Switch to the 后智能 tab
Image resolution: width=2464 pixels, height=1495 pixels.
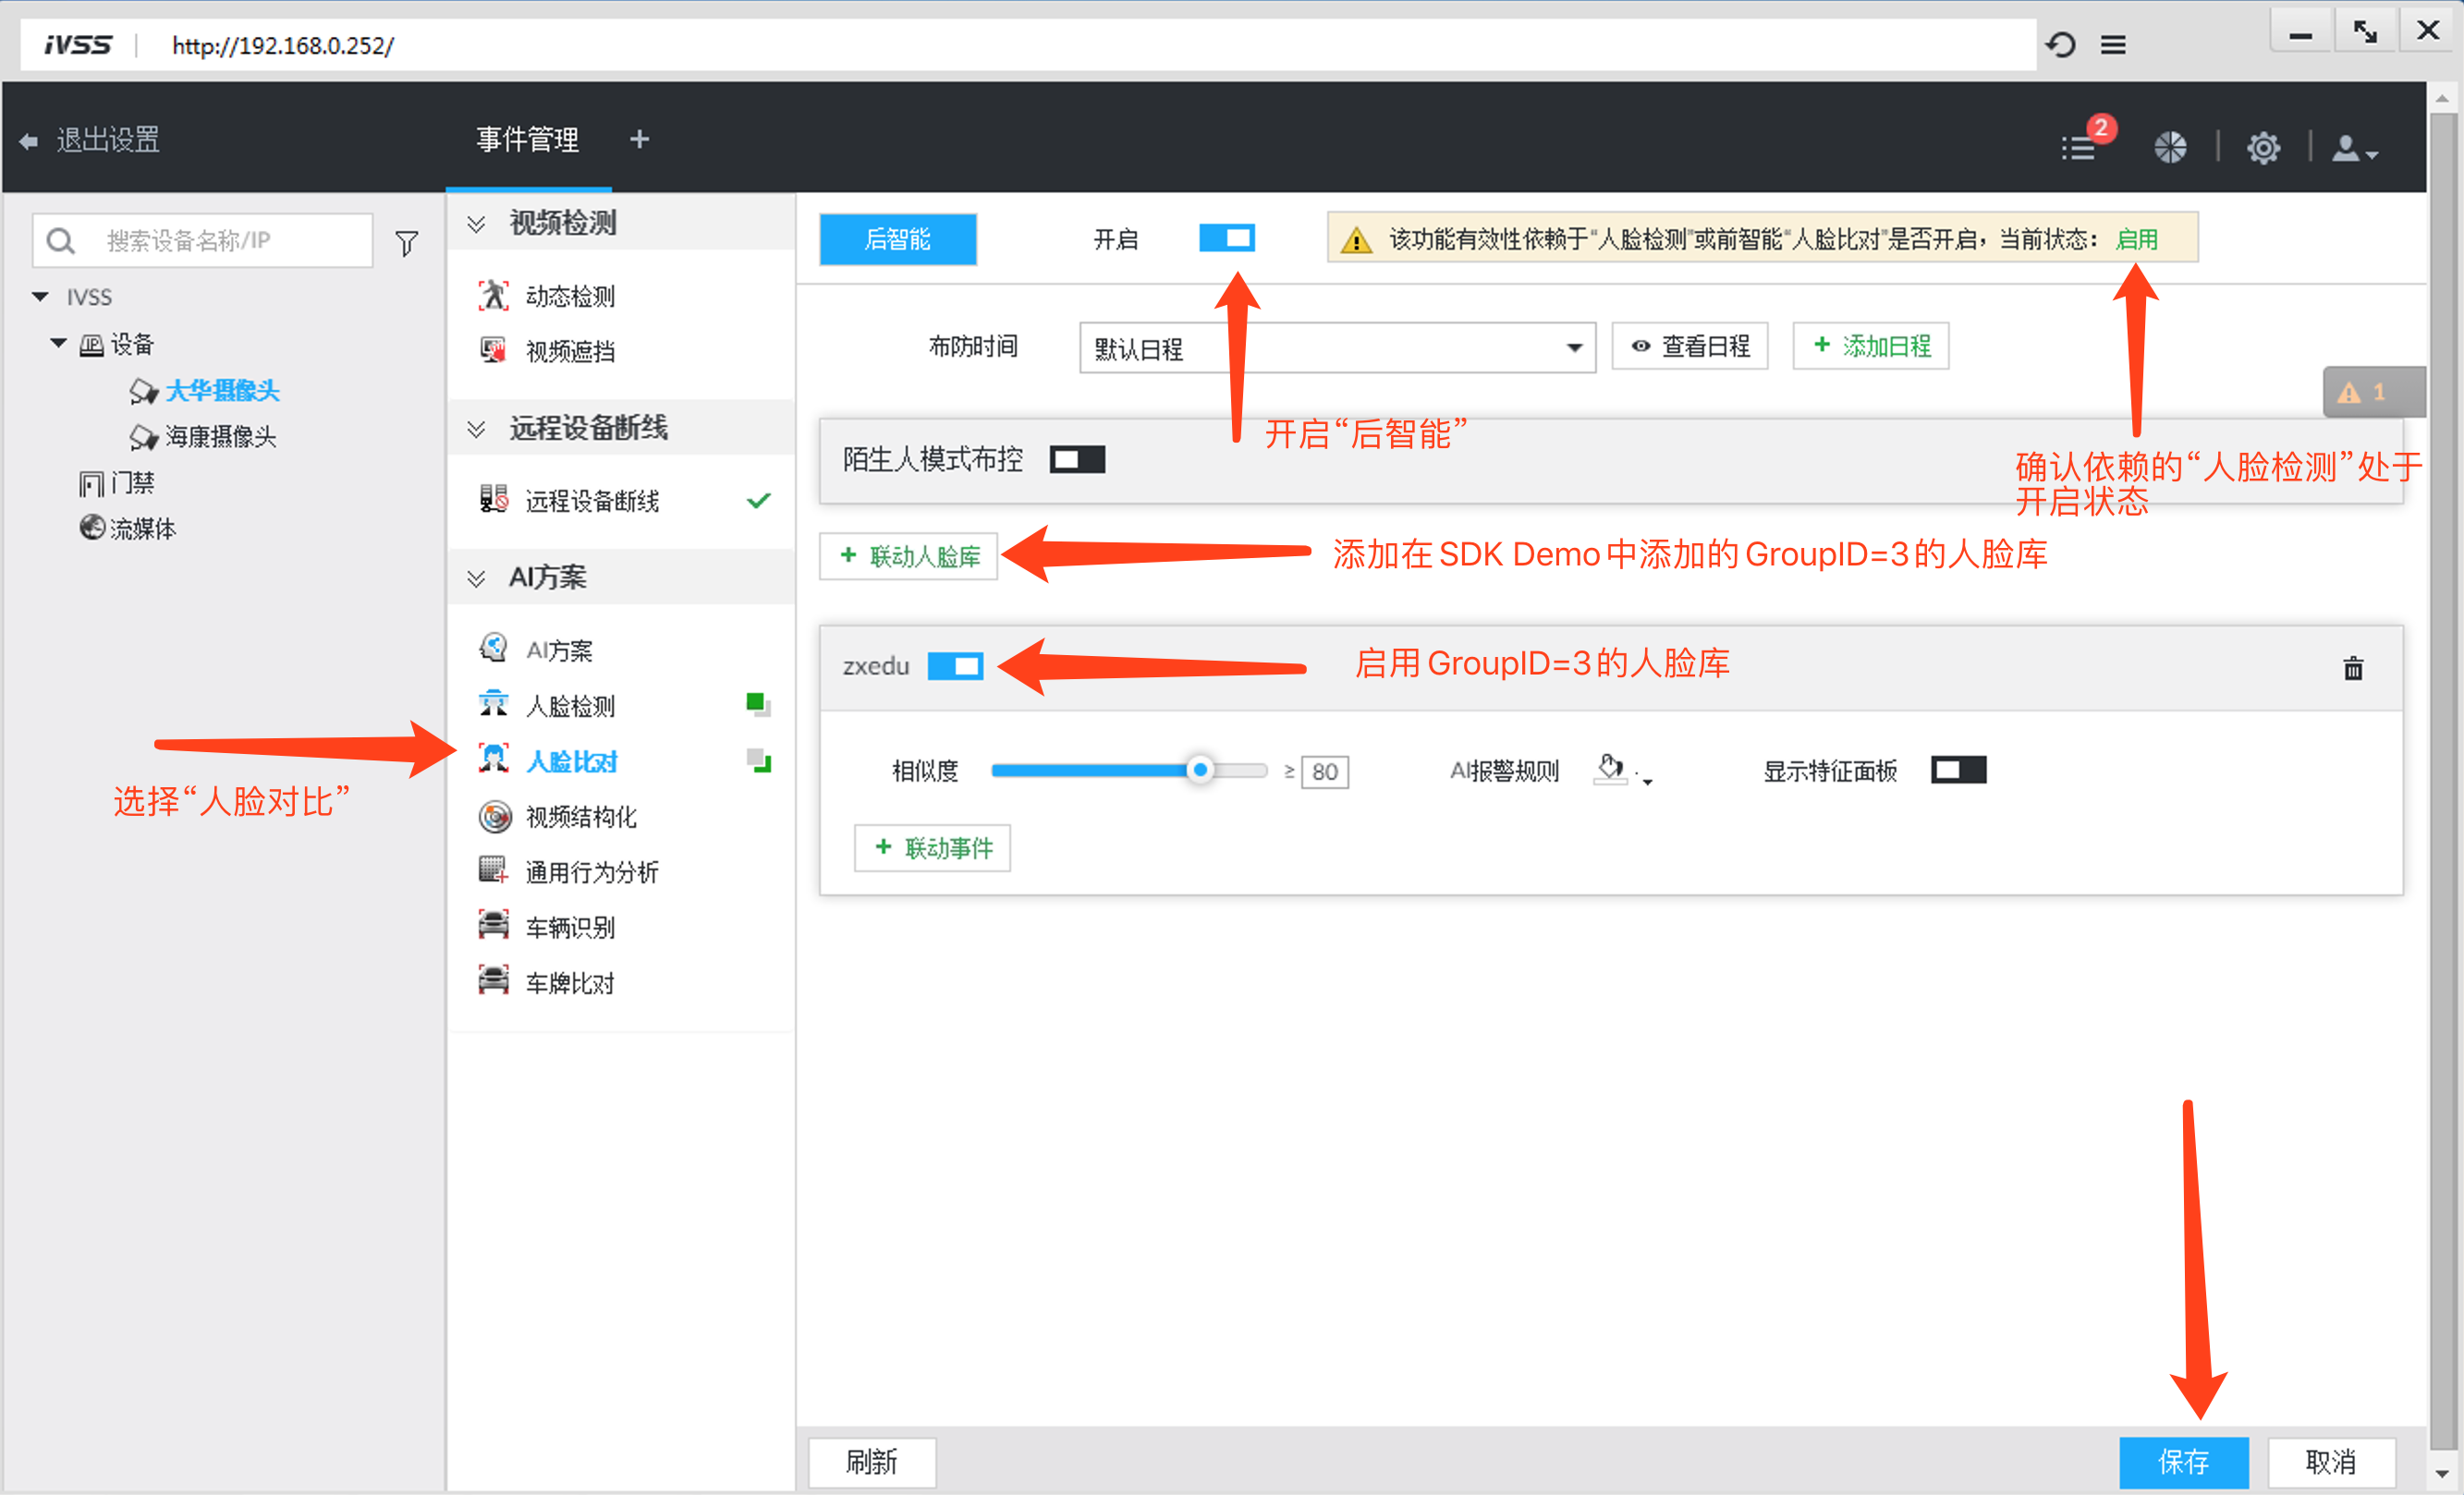[897, 239]
